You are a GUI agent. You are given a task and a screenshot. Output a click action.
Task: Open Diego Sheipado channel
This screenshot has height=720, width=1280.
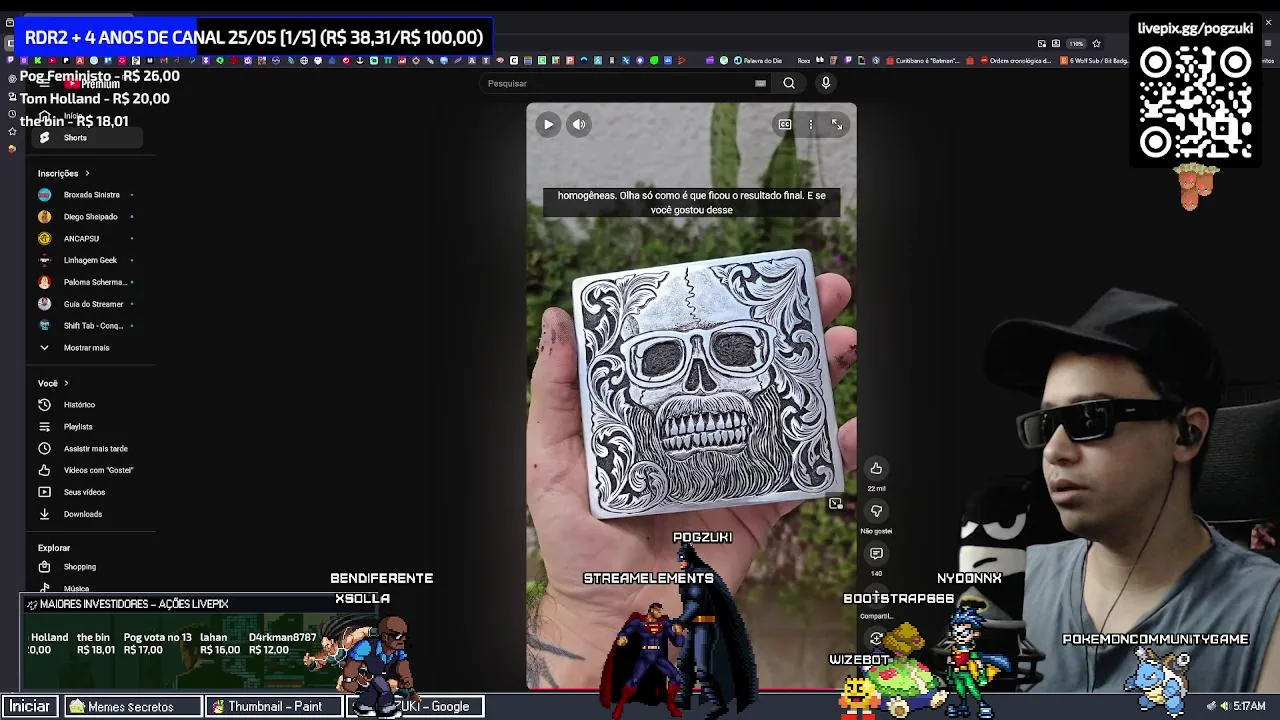coord(86,217)
